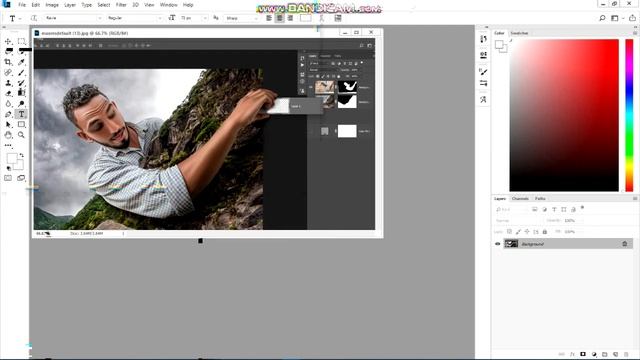This screenshot has height=360, width=640.
Task: Hide the Background layer visibility eye
Action: pyautogui.click(x=498, y=244)
